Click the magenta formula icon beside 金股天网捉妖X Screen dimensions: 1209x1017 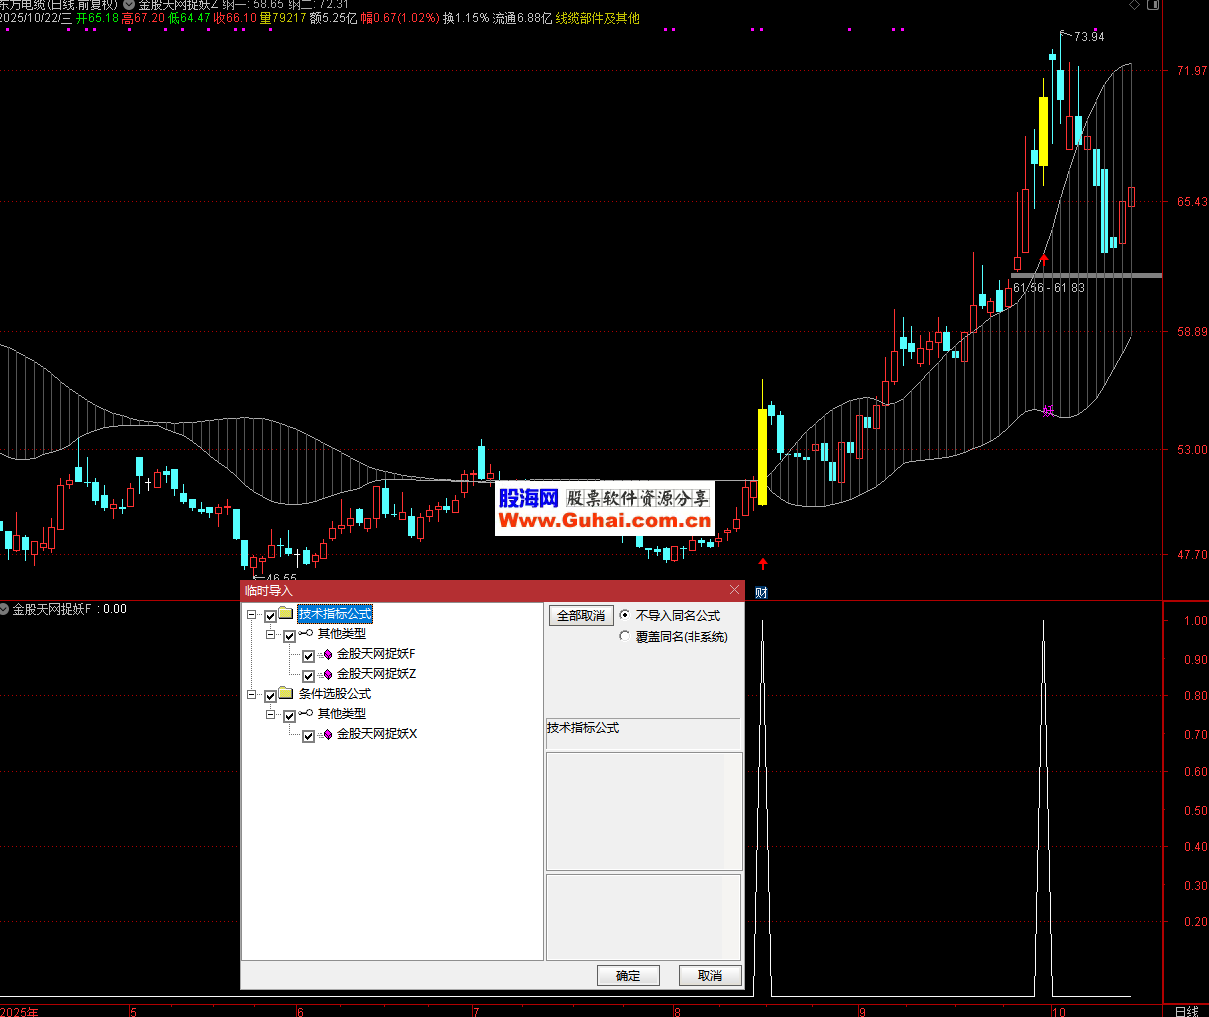tap(327, 735)
